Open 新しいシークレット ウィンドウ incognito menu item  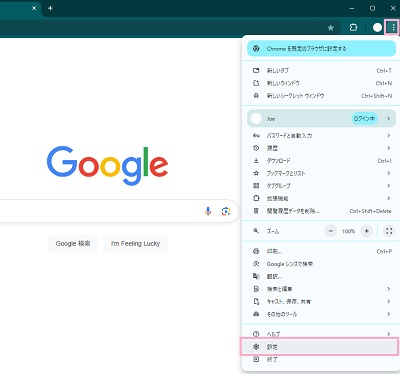coord(321,96)
